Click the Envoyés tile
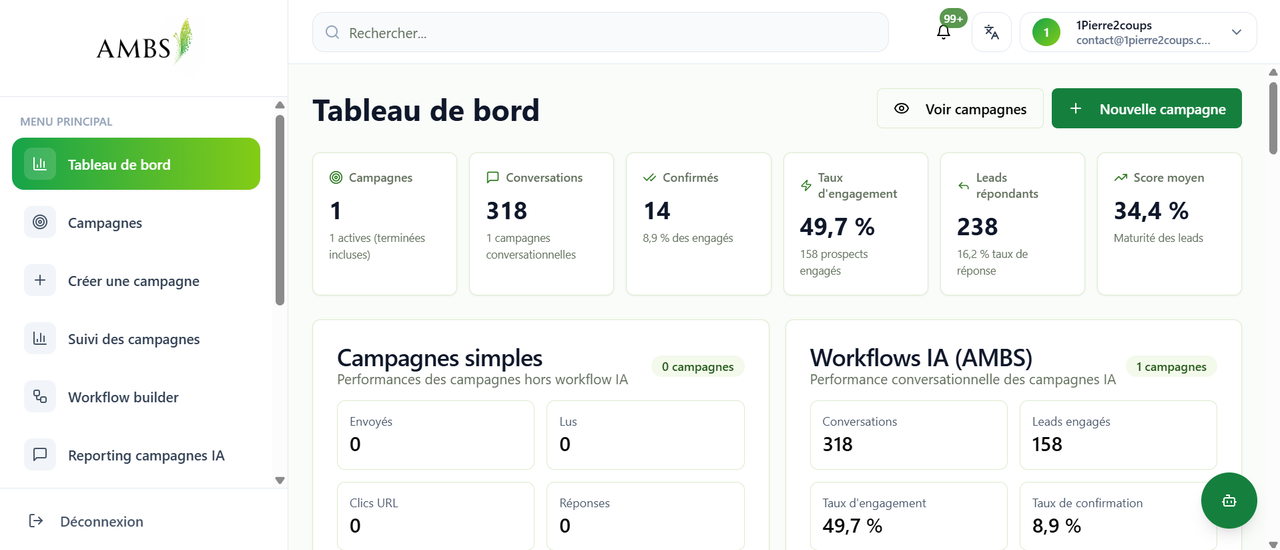This screenshot has height=550, width=1280. [x=435, y=434]
